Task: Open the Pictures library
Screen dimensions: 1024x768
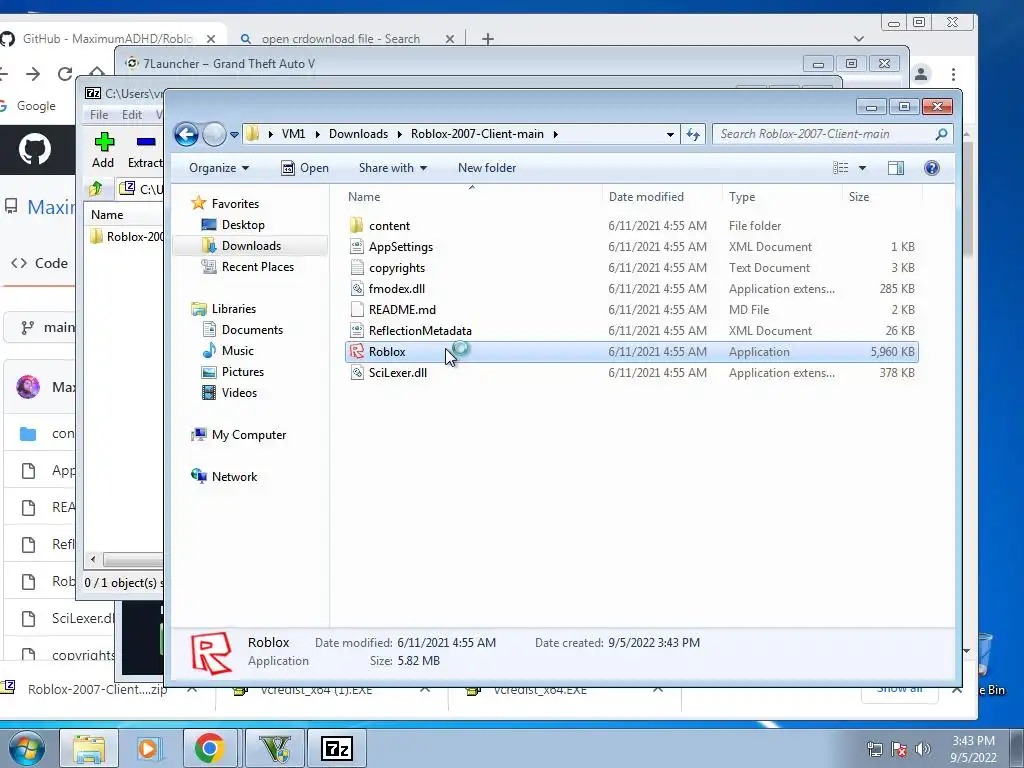Action: [x=243, y=372]
